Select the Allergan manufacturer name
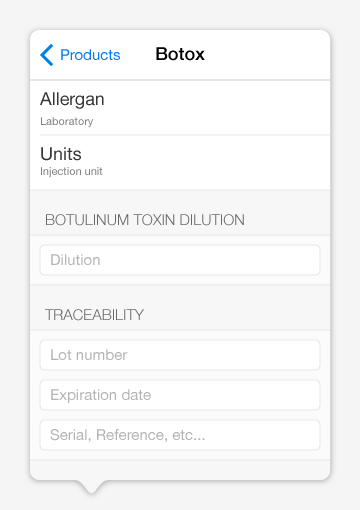Viewport: 360px width, 510px height. (x=72, y=99)
